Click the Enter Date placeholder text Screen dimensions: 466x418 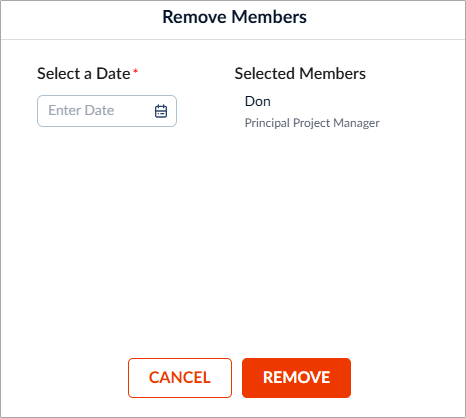point(81,110)
